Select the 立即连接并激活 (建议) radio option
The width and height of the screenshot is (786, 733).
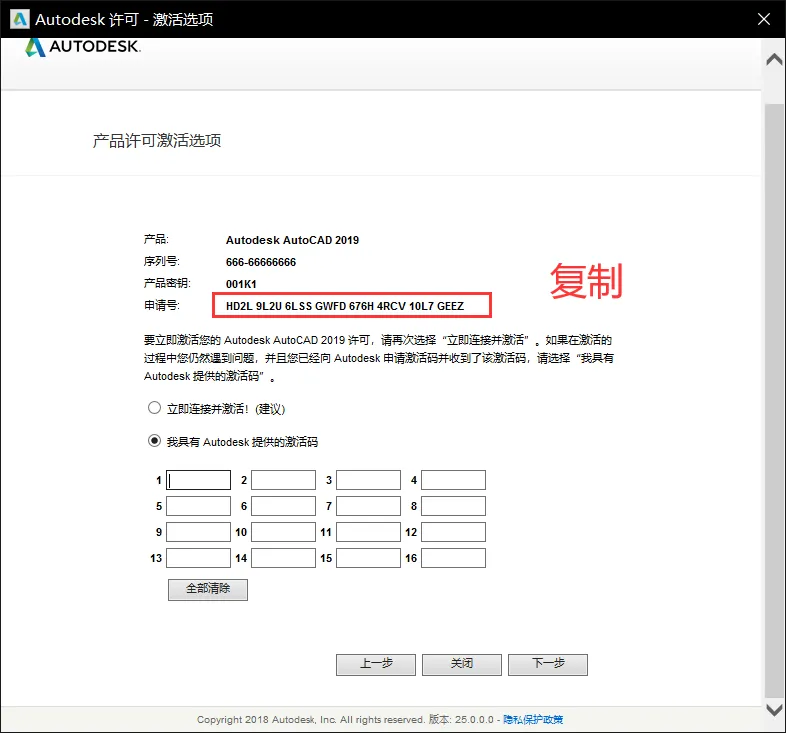[x=154, y=408]
